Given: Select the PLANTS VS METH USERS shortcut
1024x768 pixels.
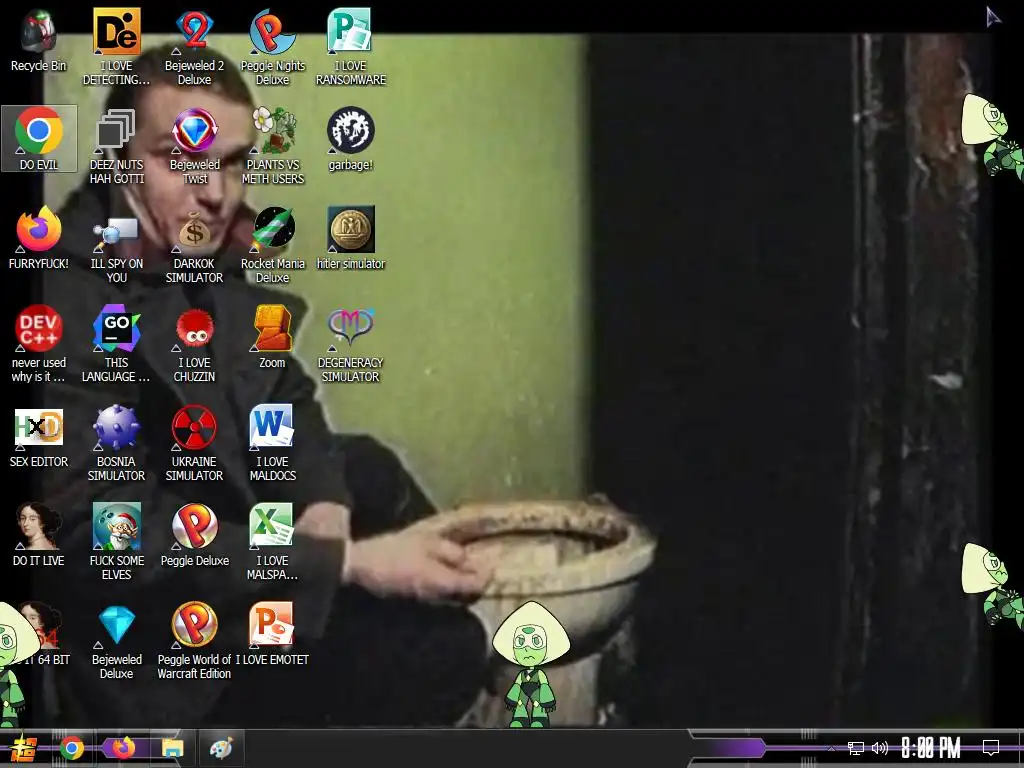Looking at the screenshot, I should (272, 146).
